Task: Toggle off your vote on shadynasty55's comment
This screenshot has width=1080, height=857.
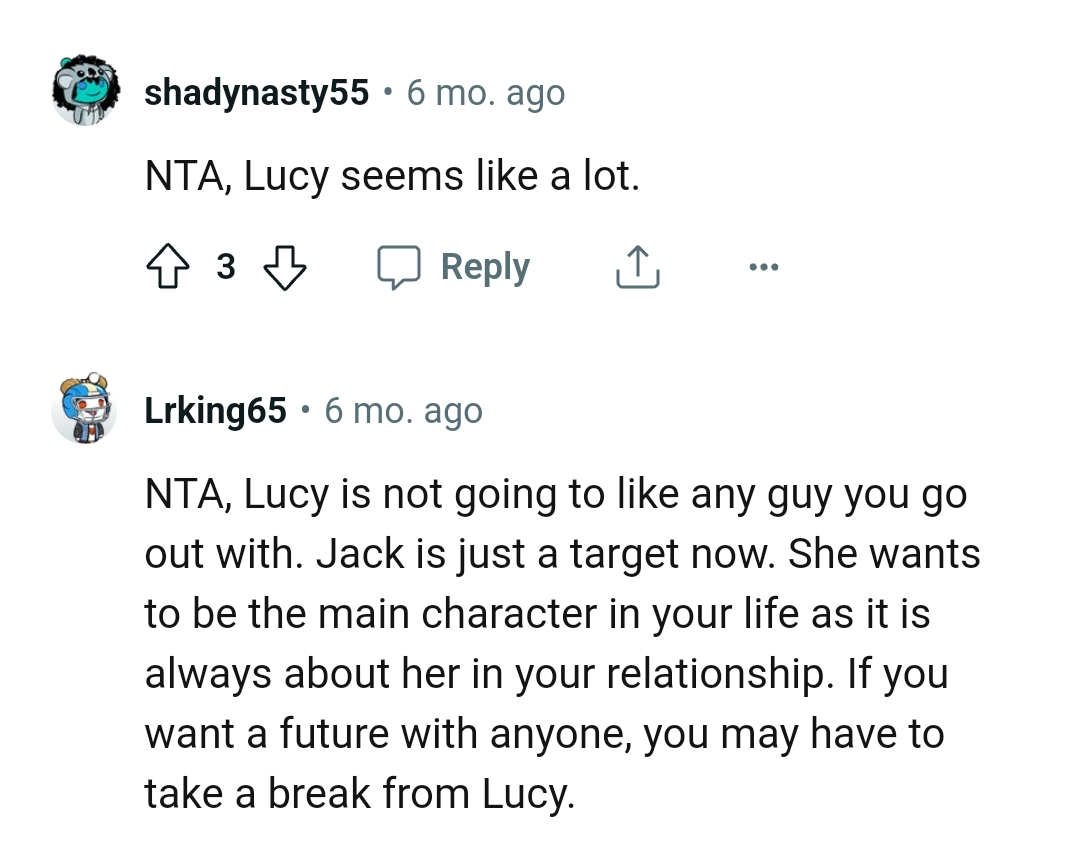Action: (x=170, y=266)
